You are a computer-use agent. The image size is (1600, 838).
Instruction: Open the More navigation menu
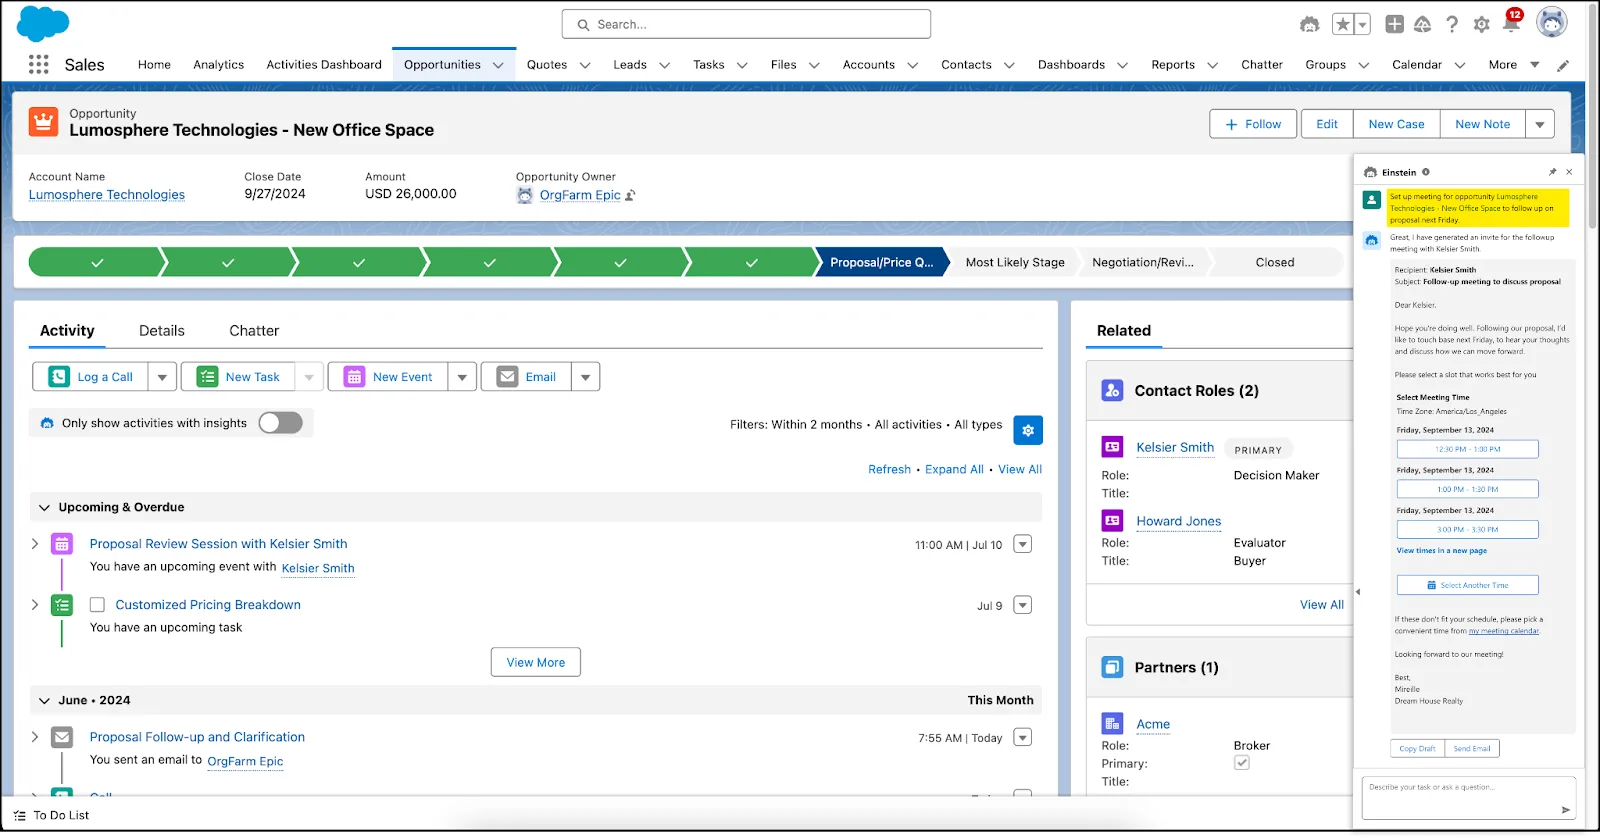[1513, 65]
